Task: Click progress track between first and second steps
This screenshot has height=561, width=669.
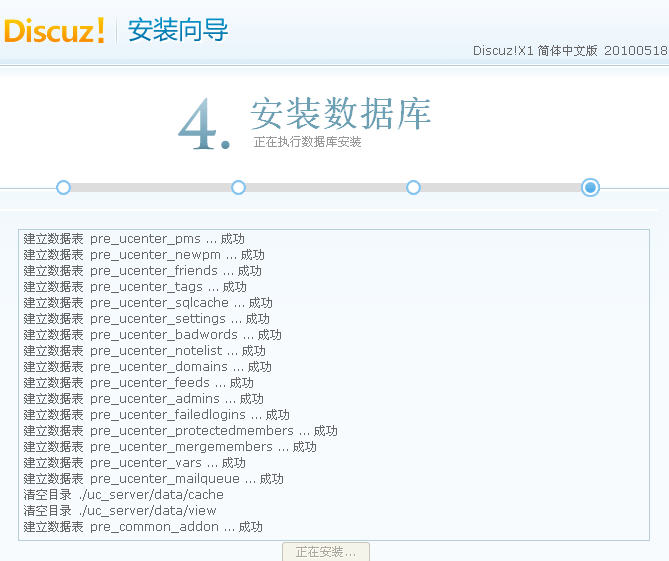Action: [x=150, y=187]
